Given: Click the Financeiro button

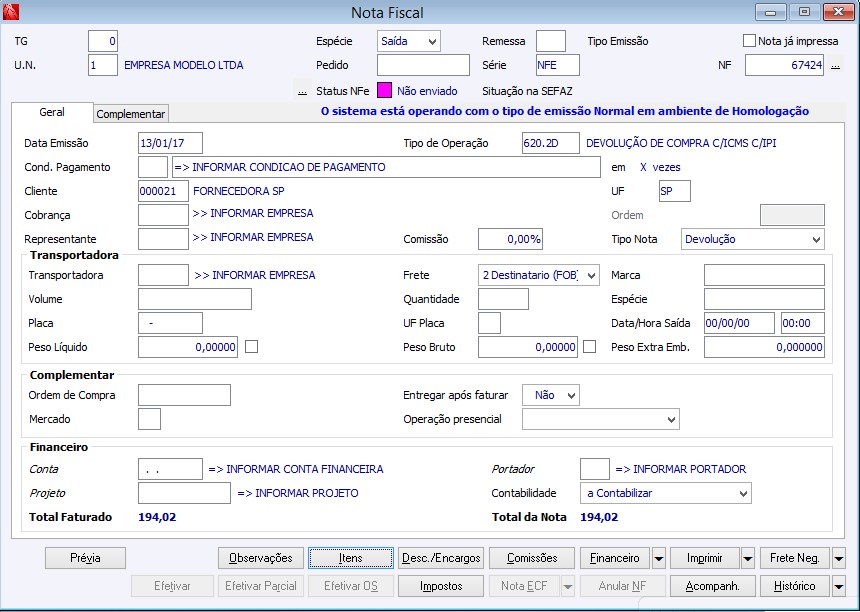Looking at the screenshot, I should point(615,558).
